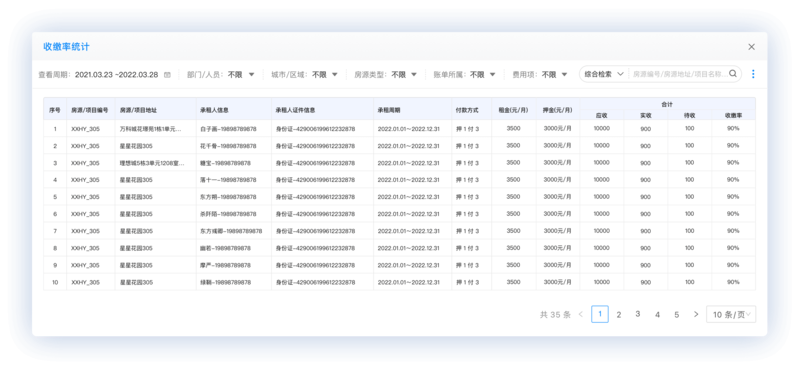Go to the next page arrow
Image resolution: width=800 pixels, height=379 pixels.
(x=696, y=315)
